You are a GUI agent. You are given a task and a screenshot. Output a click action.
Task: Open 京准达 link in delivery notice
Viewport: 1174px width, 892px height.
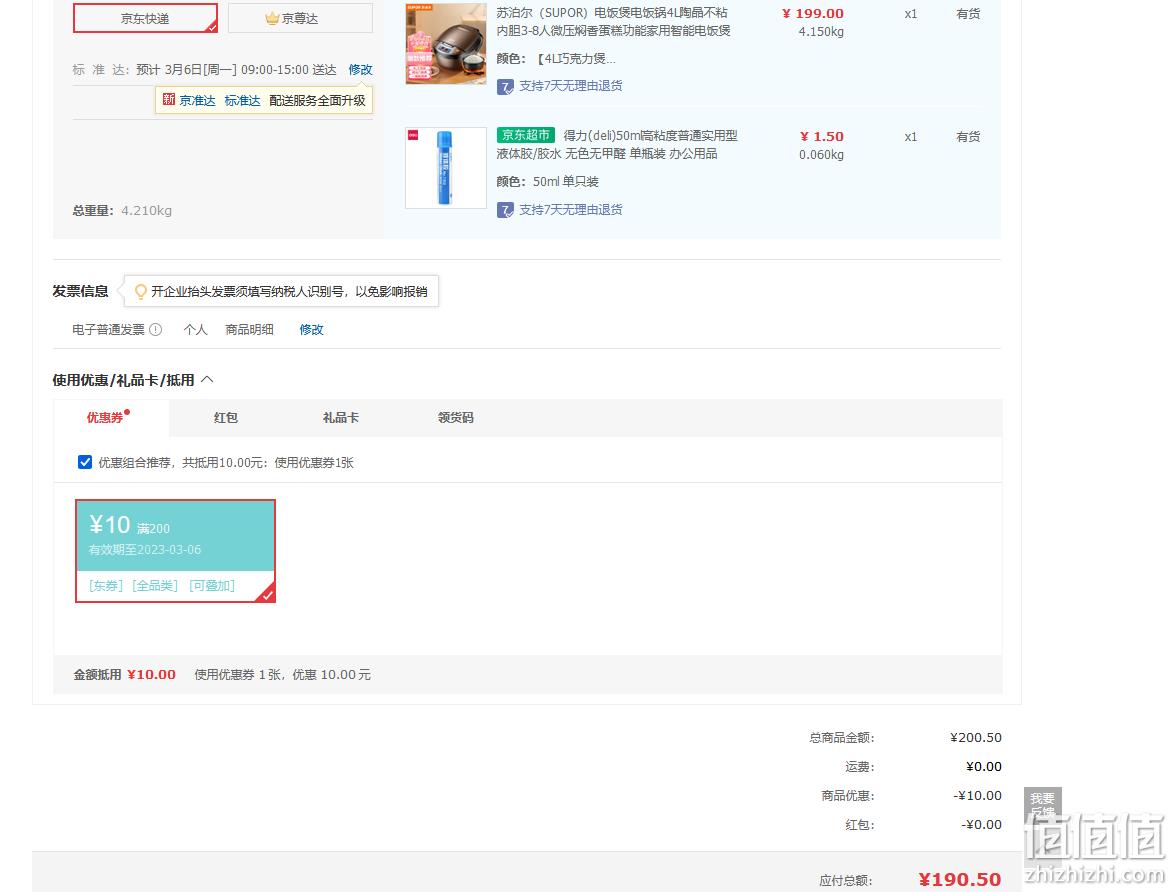[198, 100]
